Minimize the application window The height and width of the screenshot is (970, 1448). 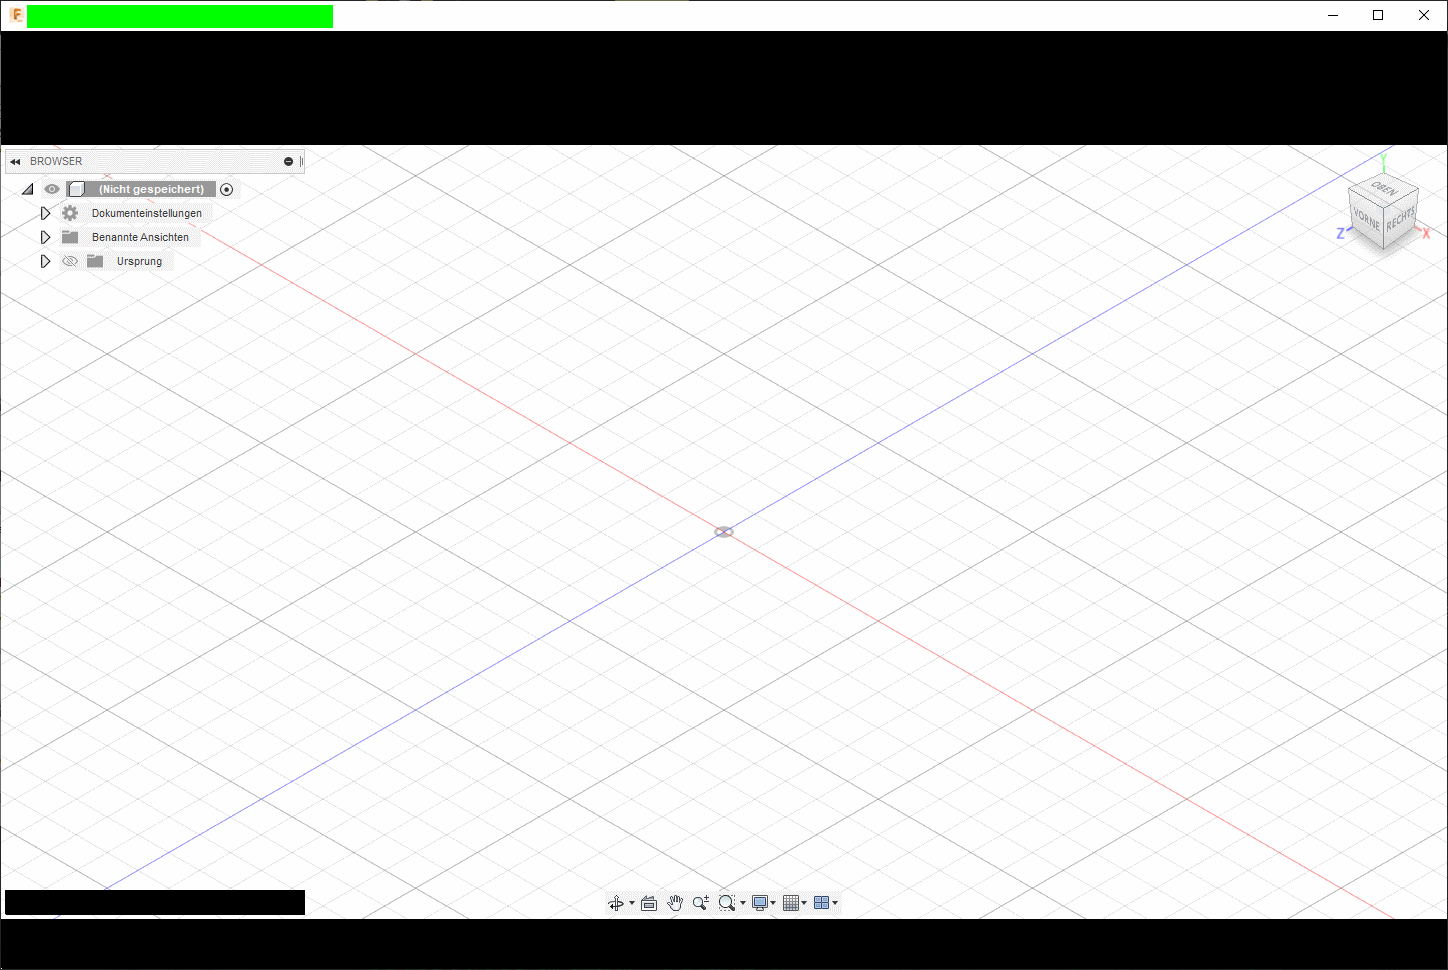coord(1333,15)
